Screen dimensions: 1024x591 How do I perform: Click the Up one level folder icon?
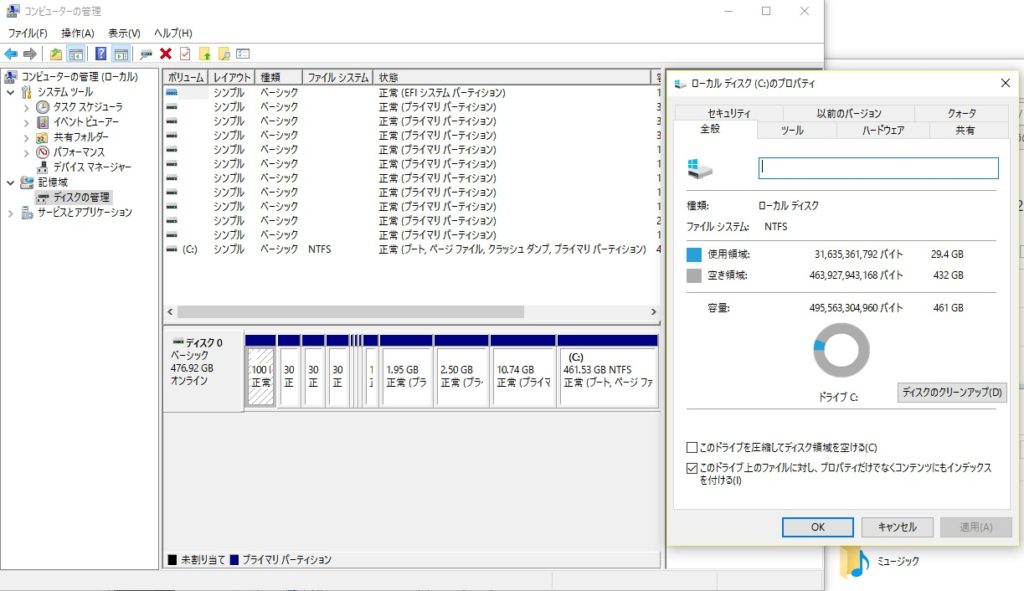pyautogui.click(x=56, y=54)
